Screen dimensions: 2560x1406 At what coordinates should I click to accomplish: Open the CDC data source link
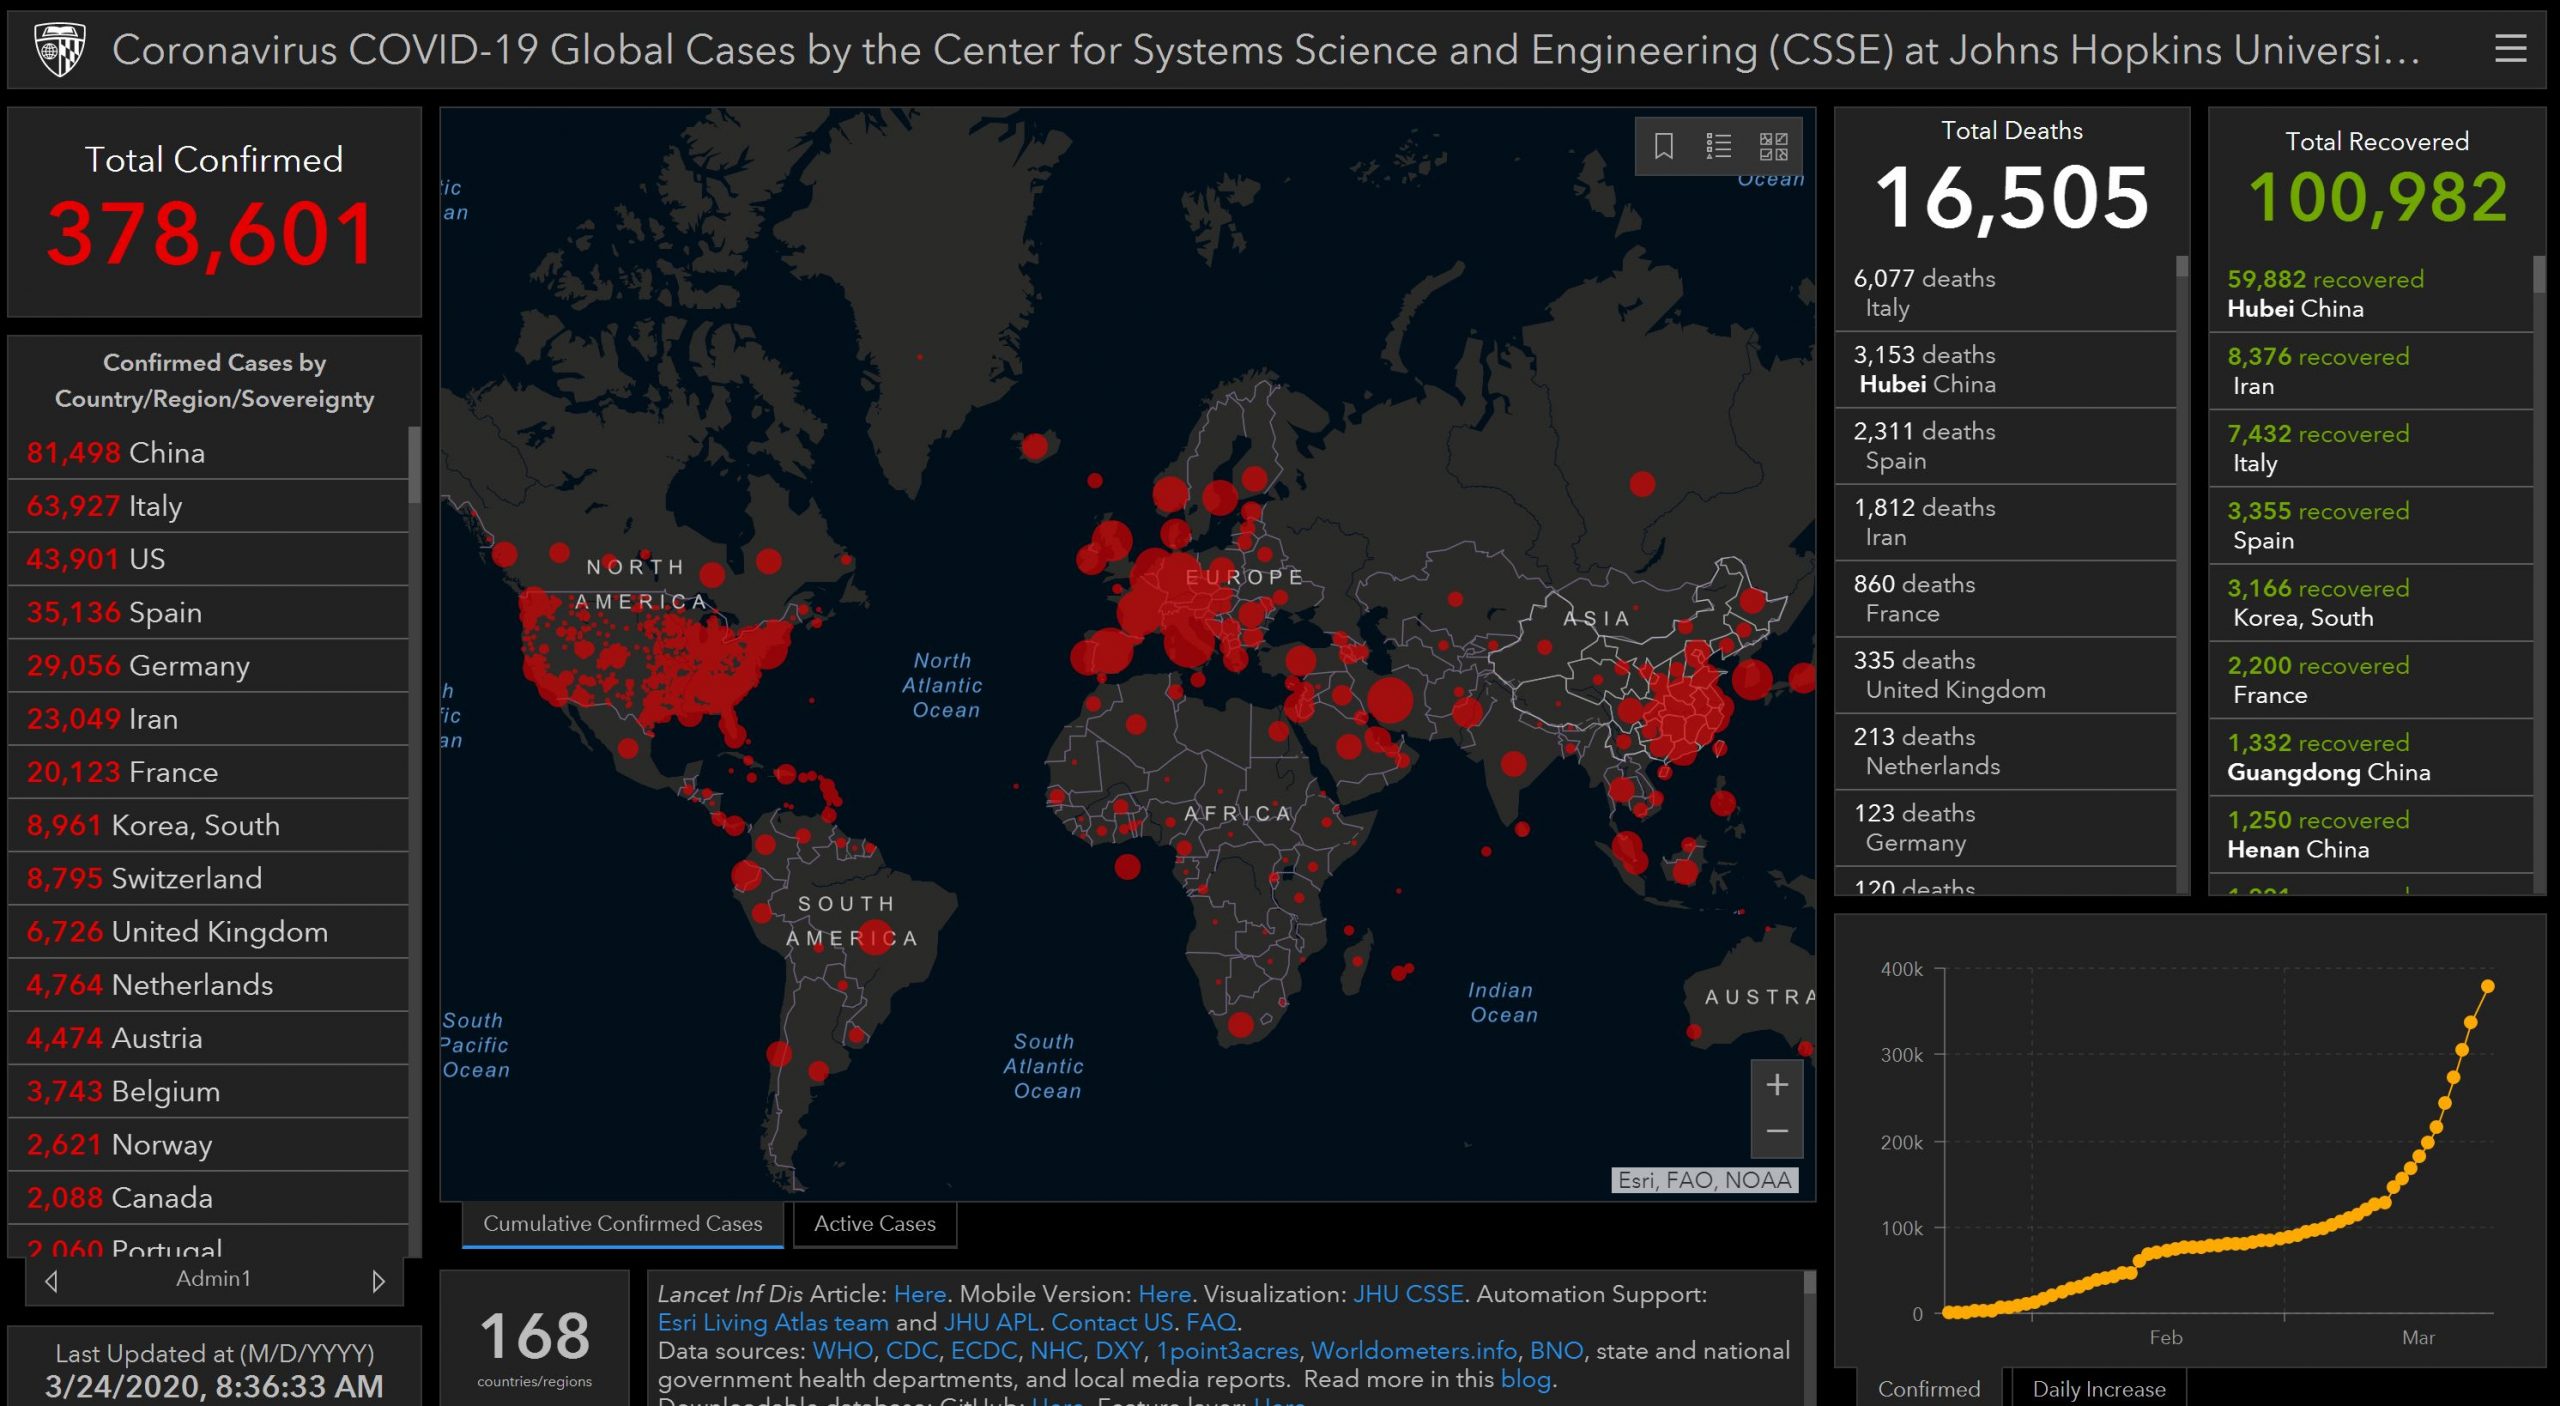912,1350
